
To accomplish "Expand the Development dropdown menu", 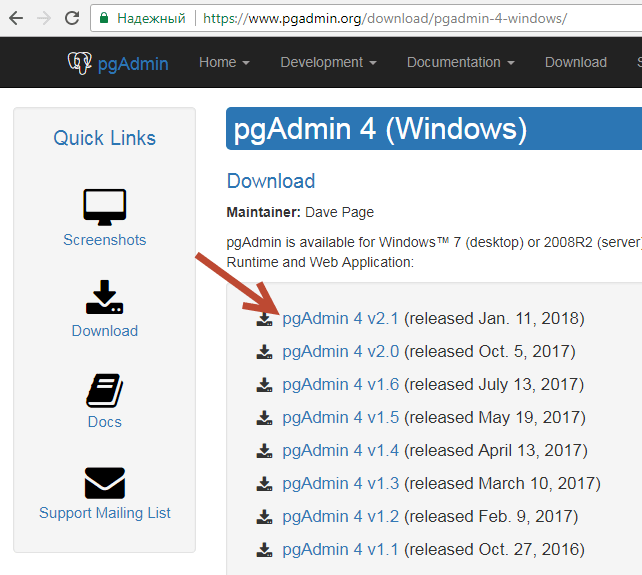I will tap(328, 62).
